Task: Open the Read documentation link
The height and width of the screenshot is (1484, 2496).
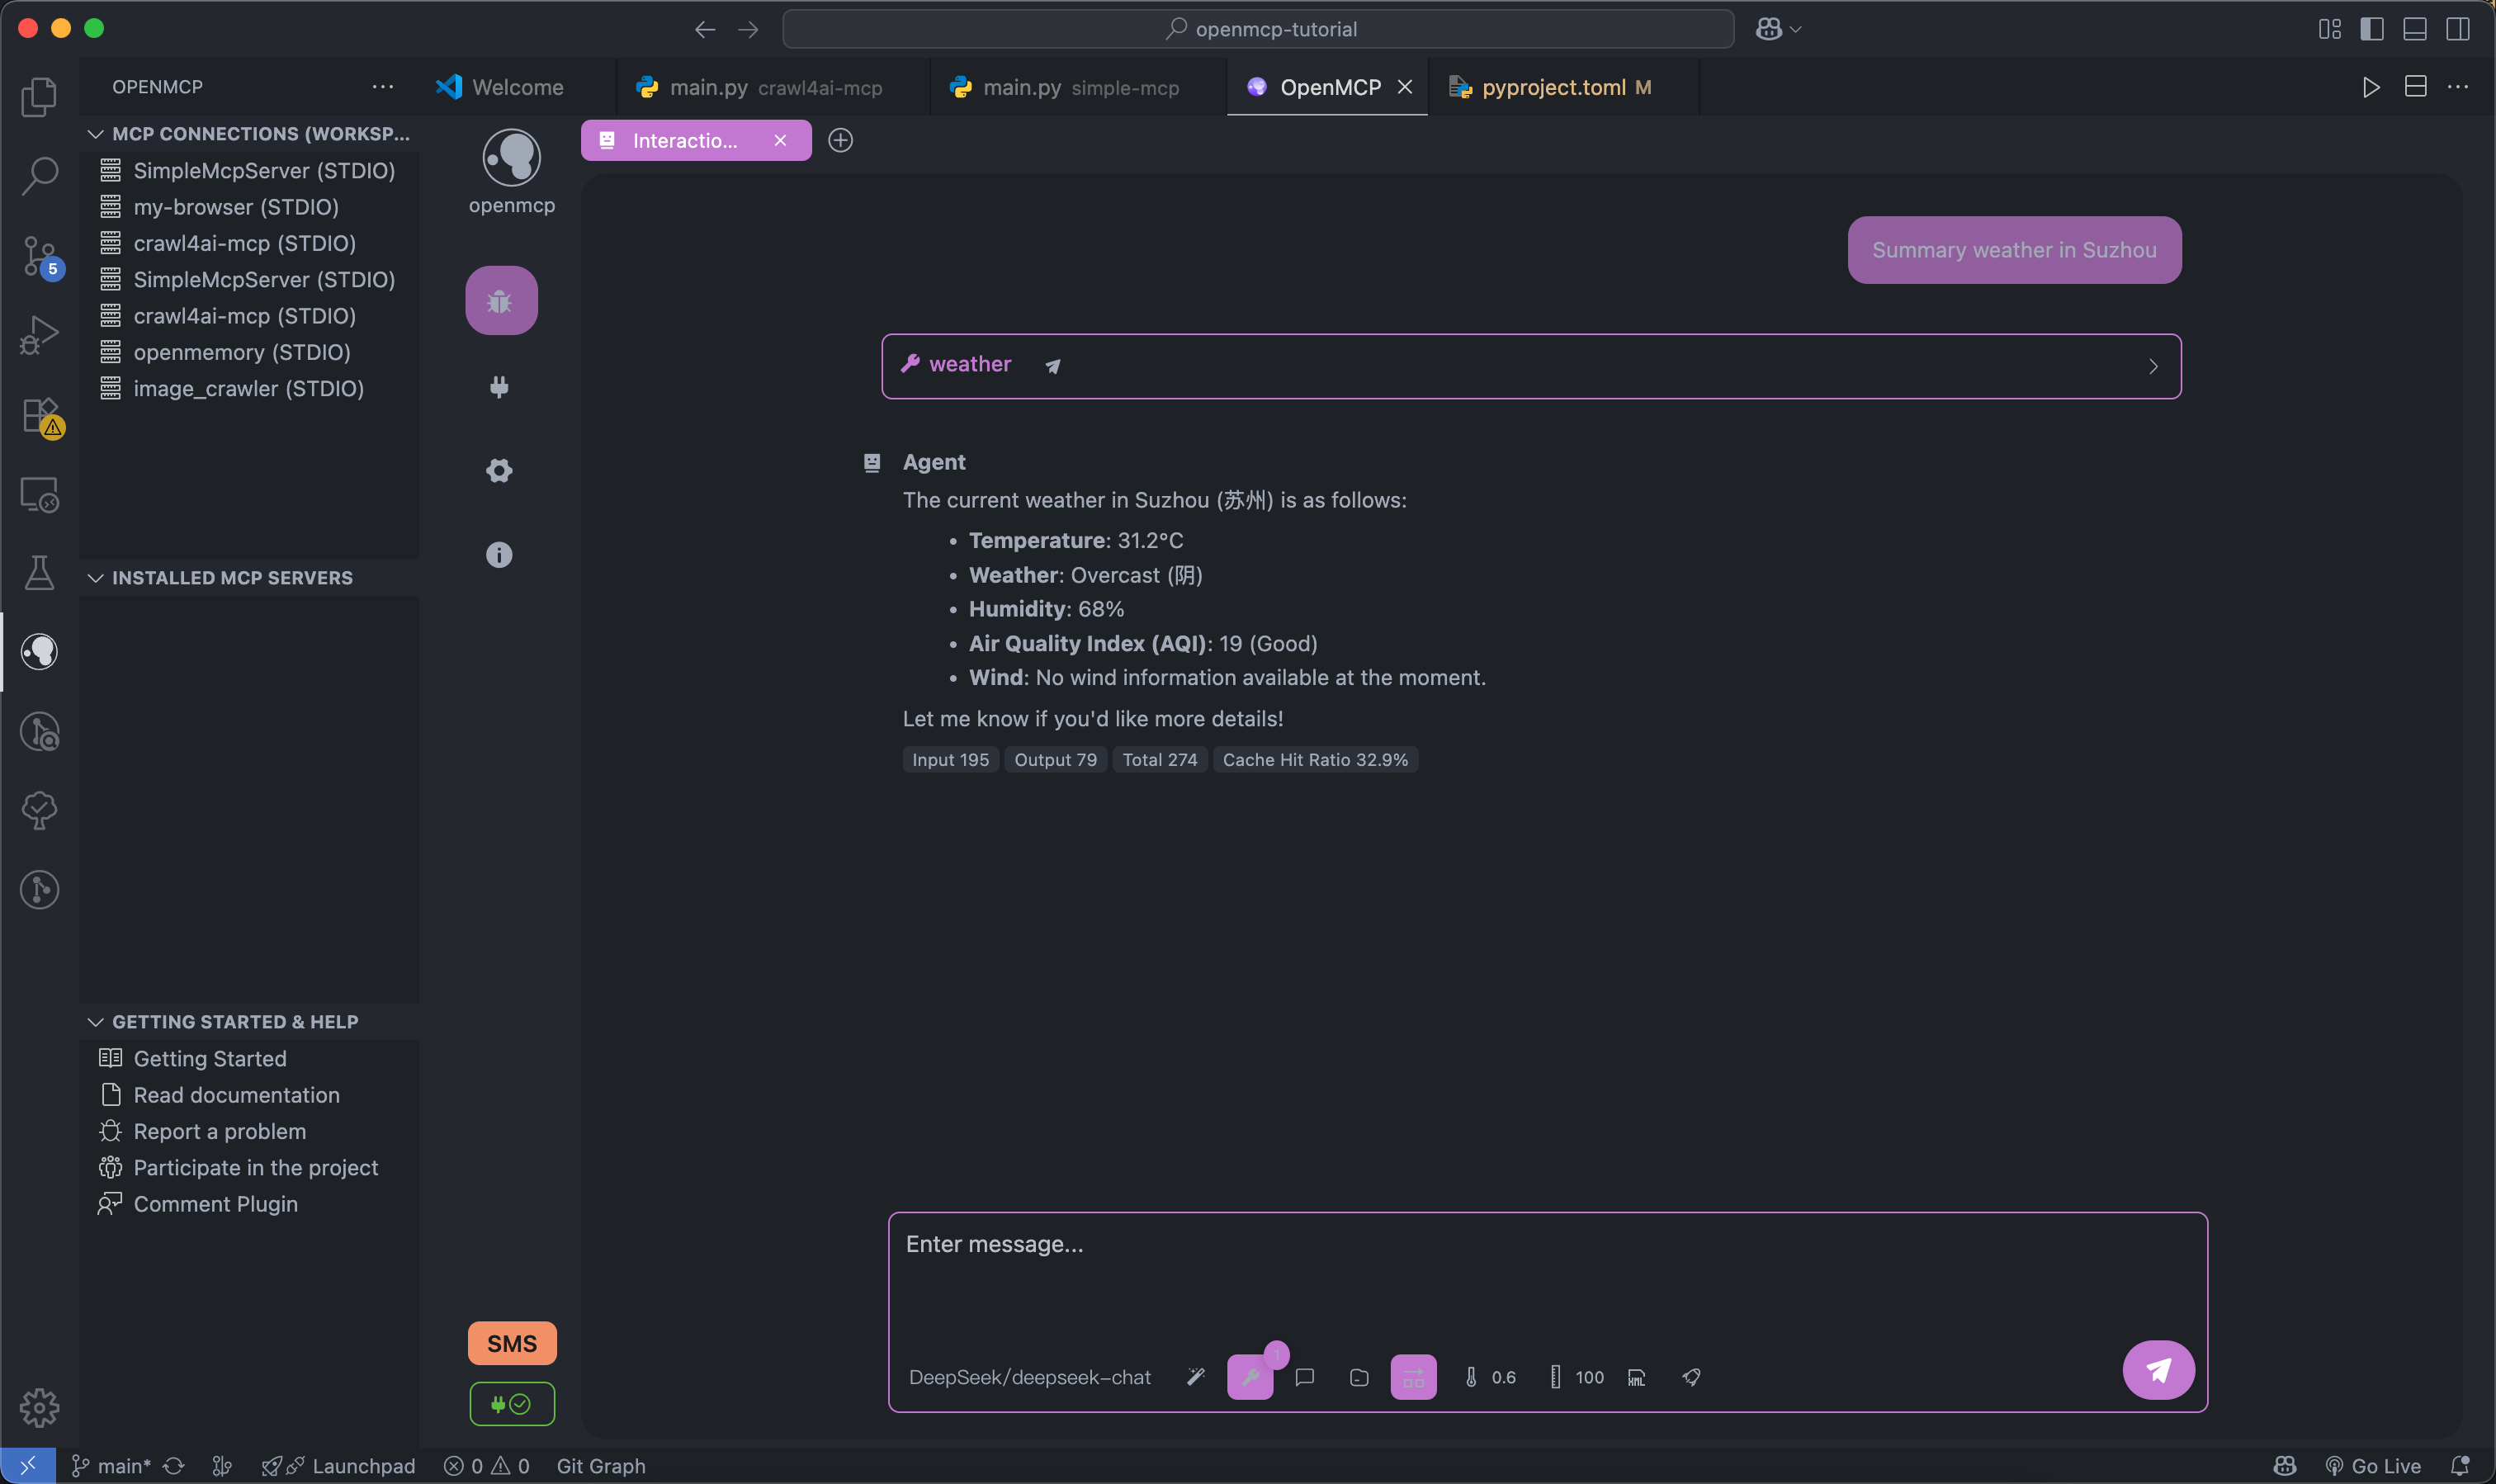Action: 236,1095
